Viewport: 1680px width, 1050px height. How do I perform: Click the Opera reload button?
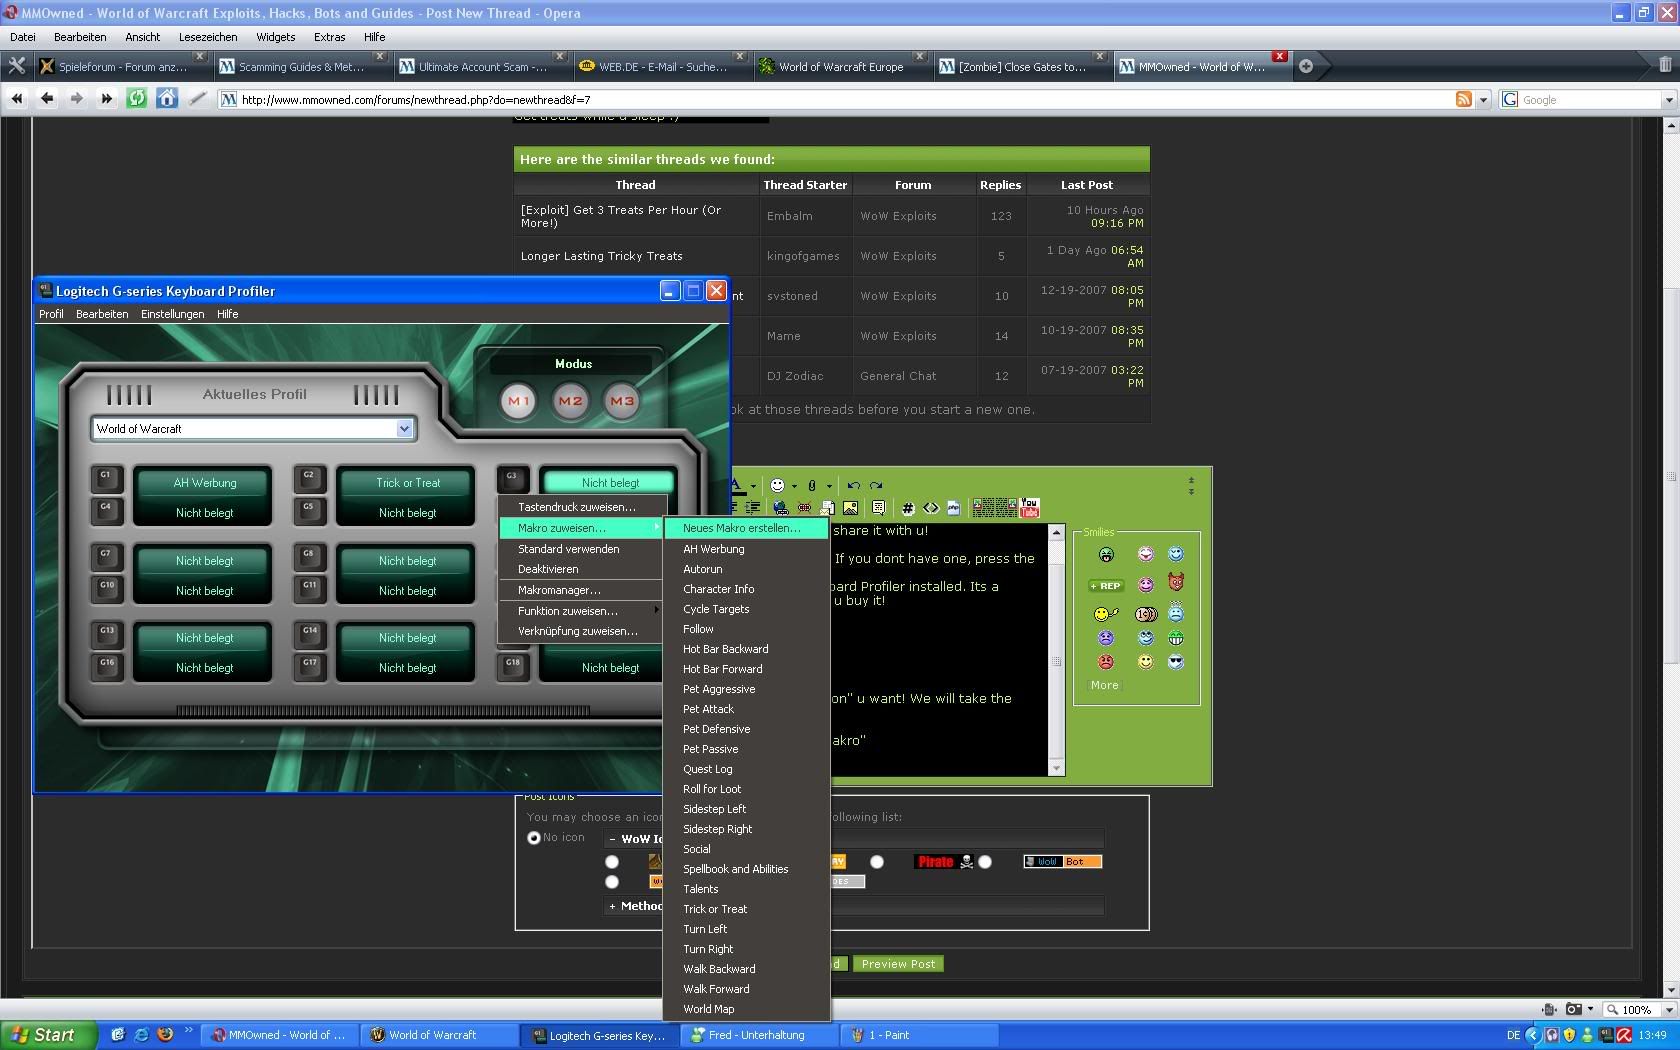click(x=137, y=98)
